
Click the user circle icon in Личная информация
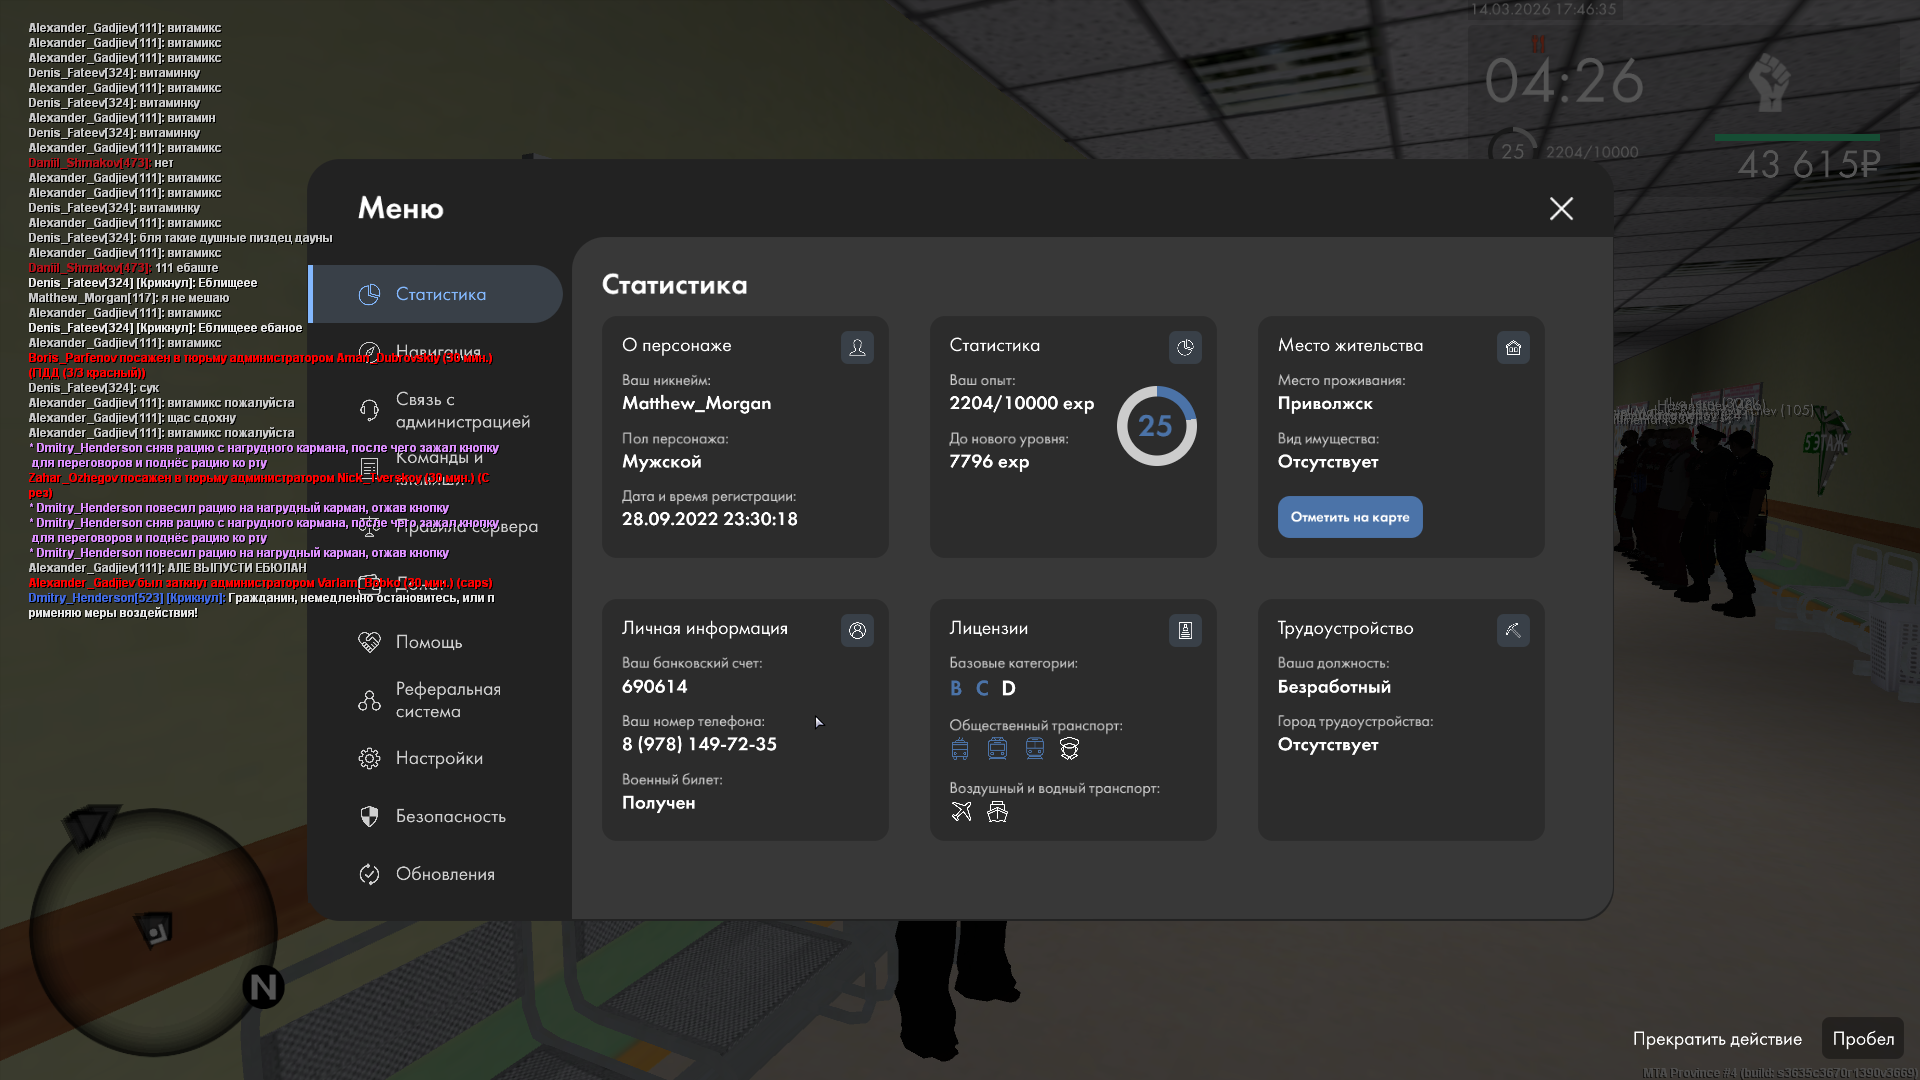click(x=857, y=630)
